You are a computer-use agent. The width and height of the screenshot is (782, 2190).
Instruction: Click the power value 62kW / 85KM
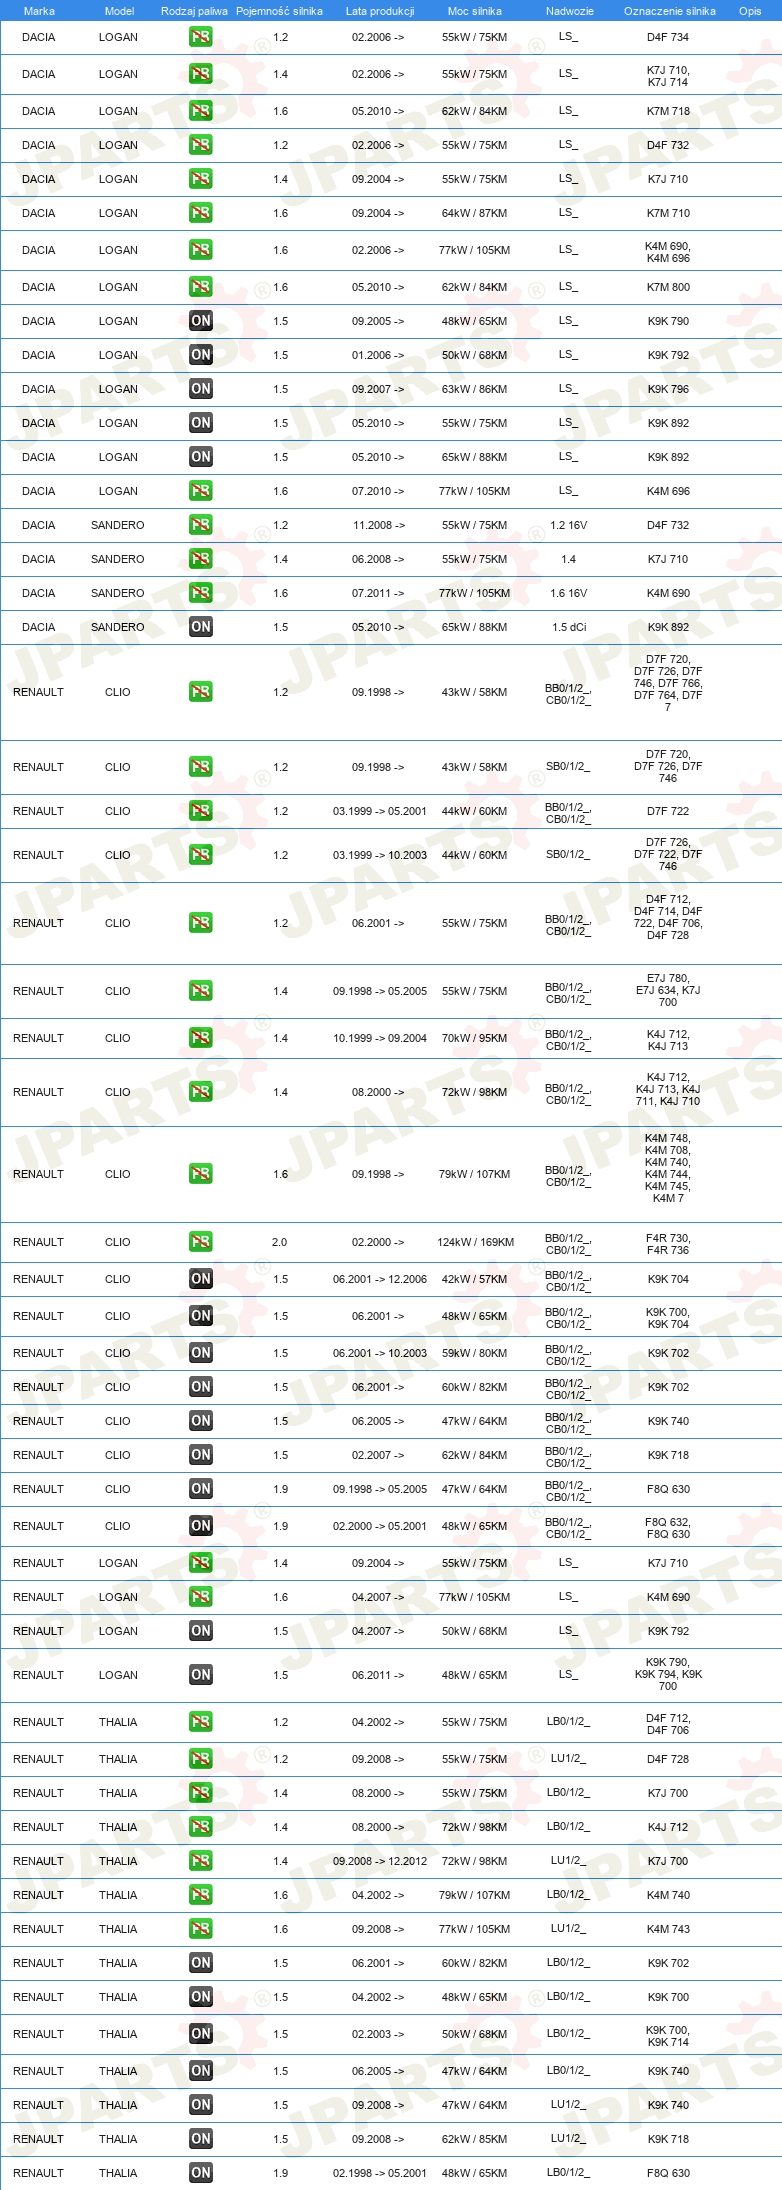[475, 2139]
